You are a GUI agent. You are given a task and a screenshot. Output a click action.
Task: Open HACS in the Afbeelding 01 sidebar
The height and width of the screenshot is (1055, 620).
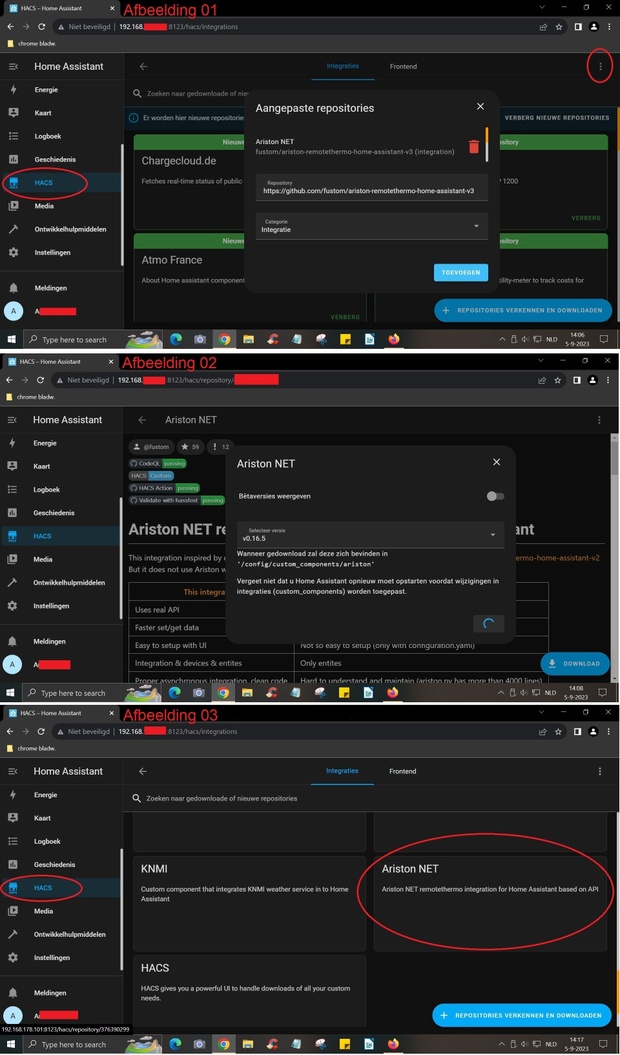pyautogui.click(x=42, y=182)
